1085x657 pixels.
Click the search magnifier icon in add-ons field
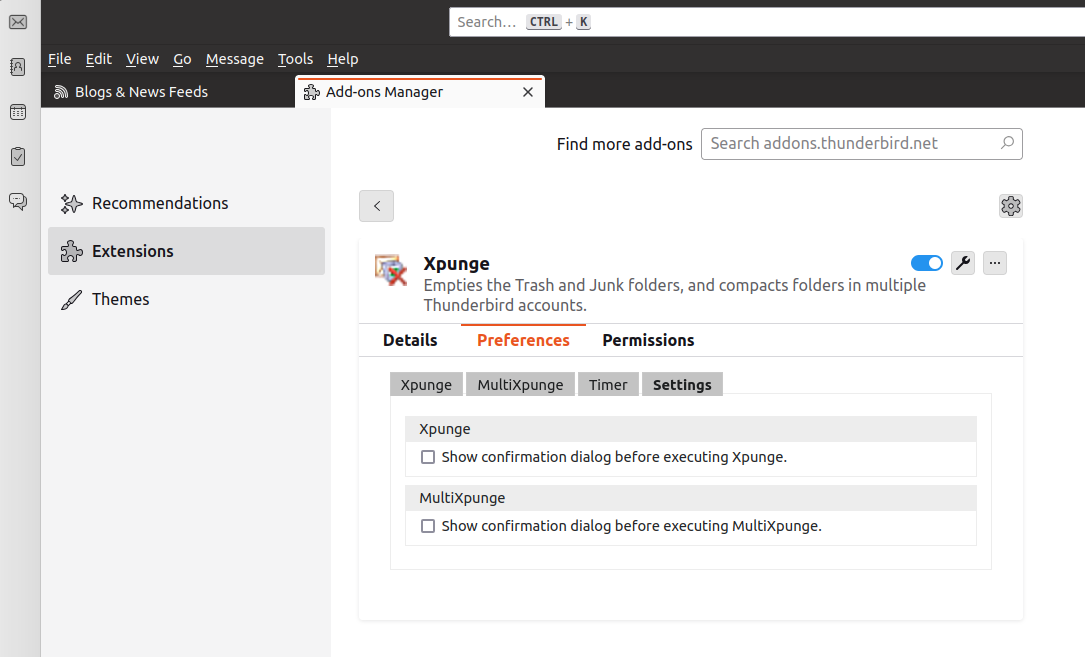(1007, 143)
